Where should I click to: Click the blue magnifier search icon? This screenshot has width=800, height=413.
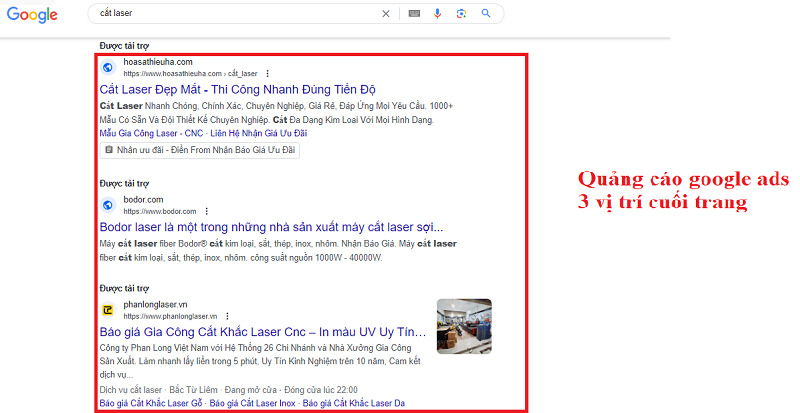pos(486,13)
